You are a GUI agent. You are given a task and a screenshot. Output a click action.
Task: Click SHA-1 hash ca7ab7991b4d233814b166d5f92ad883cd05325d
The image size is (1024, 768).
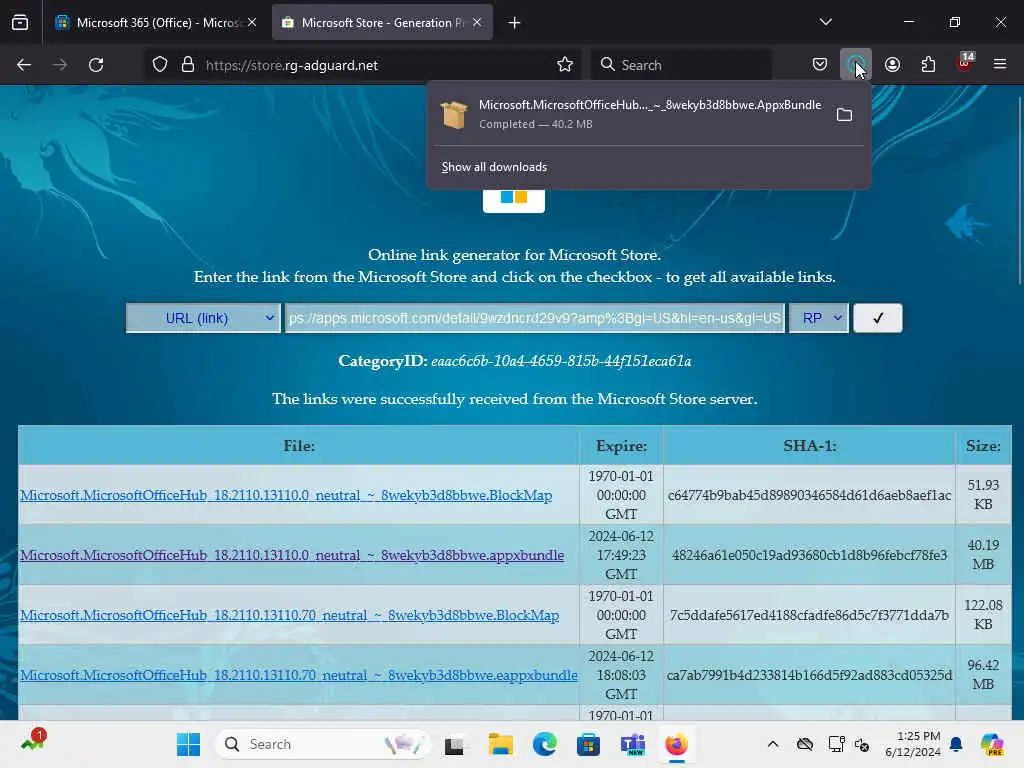pos(809,676)
